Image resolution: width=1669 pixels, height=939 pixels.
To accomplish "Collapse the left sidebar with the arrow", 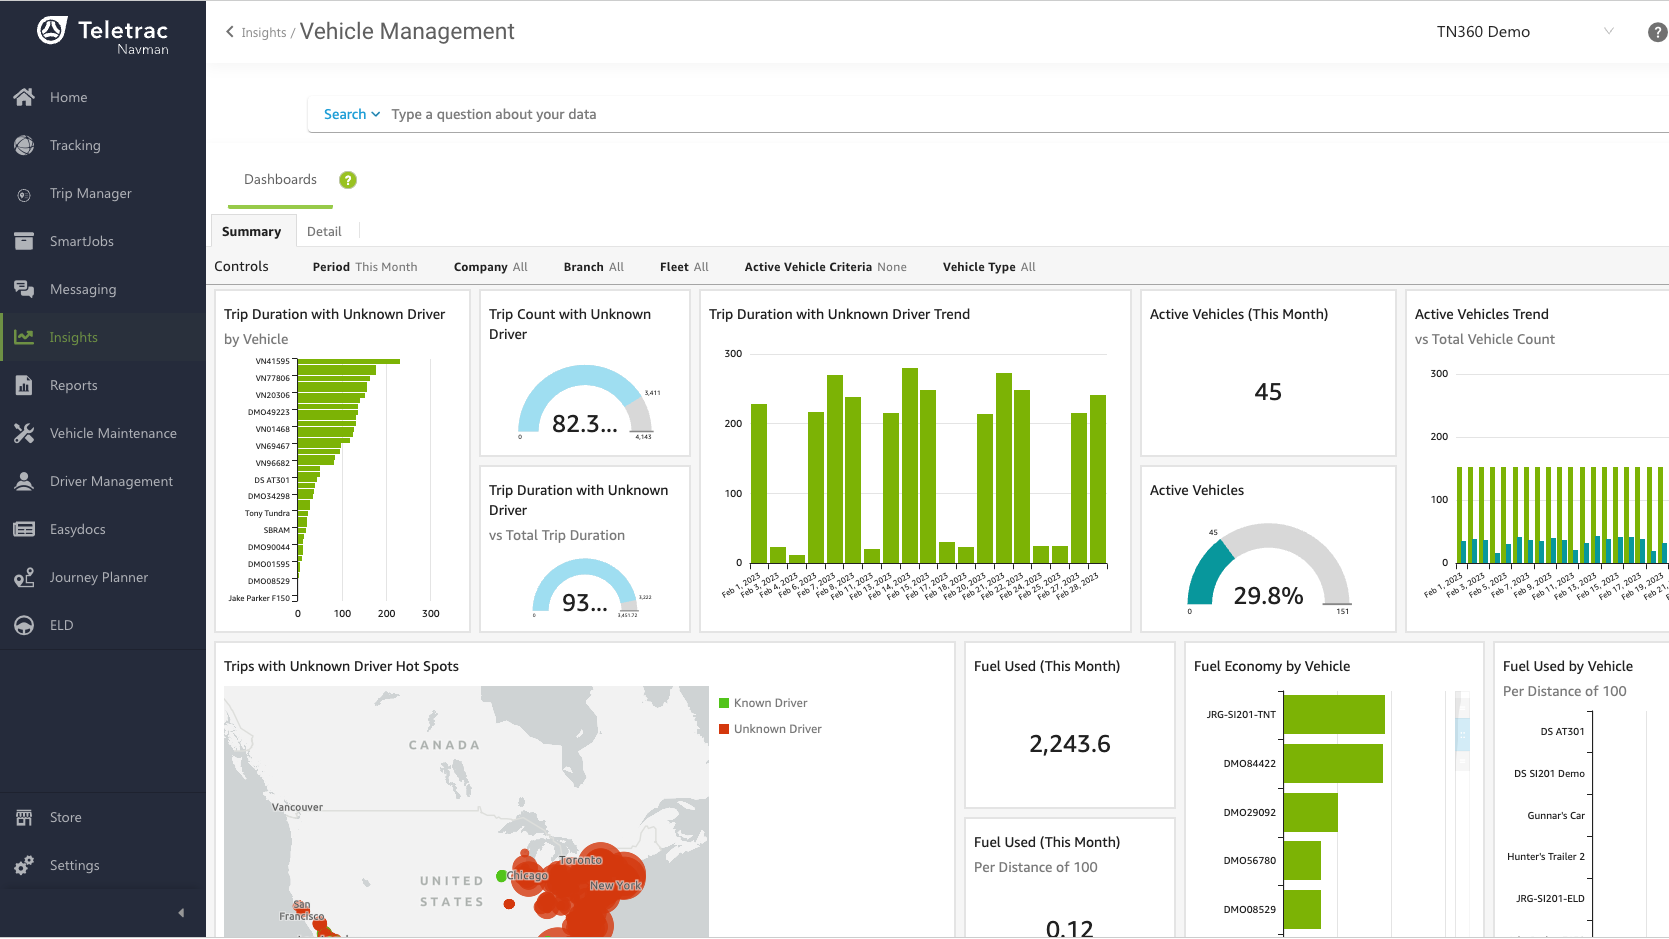I will pos(181,912).
